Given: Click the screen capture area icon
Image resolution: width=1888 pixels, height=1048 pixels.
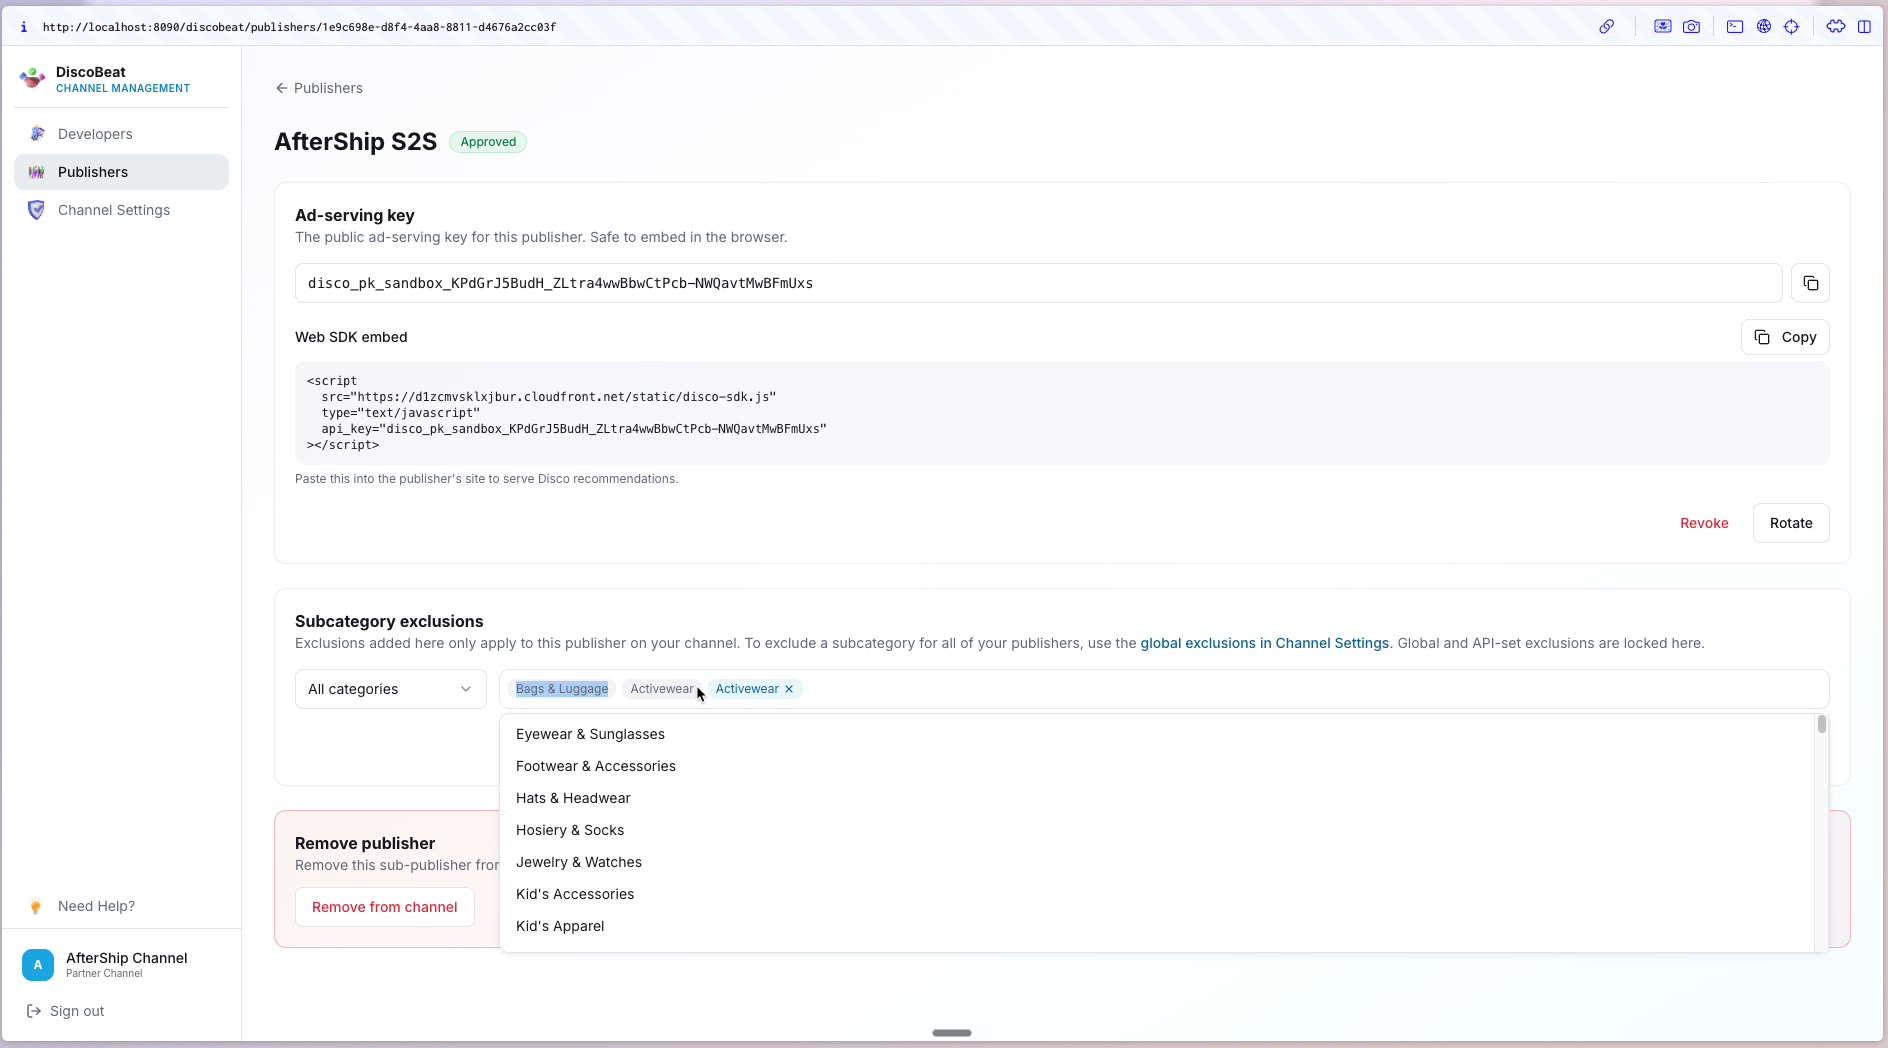Looking at the screenshot, I should (x=1662, y=27).
